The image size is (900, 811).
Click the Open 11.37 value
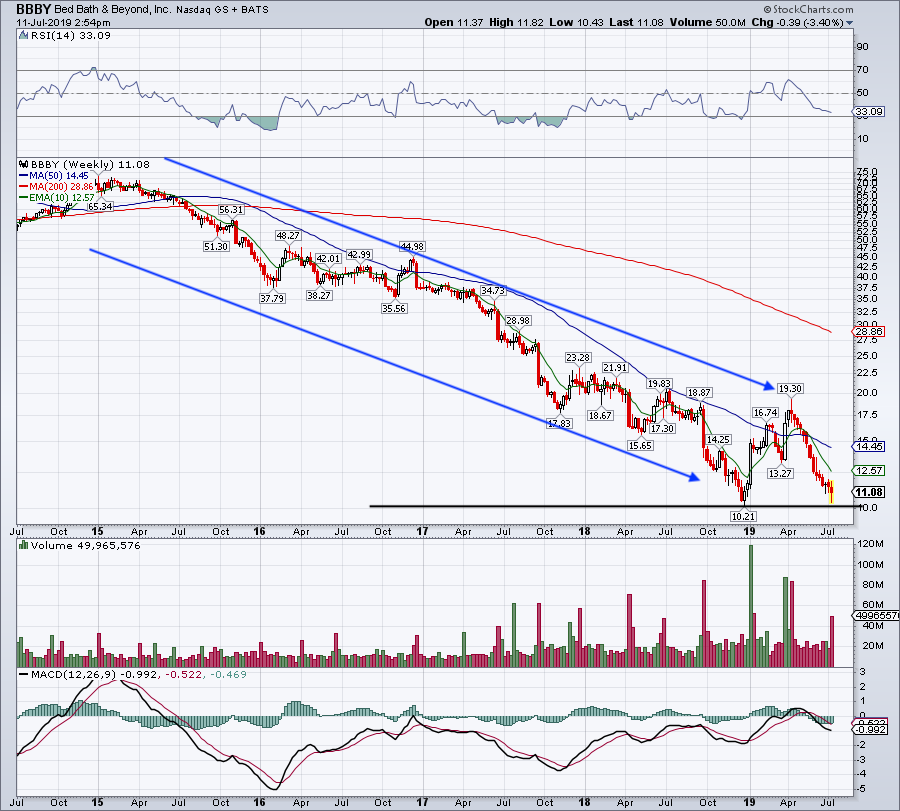point(455,22)
